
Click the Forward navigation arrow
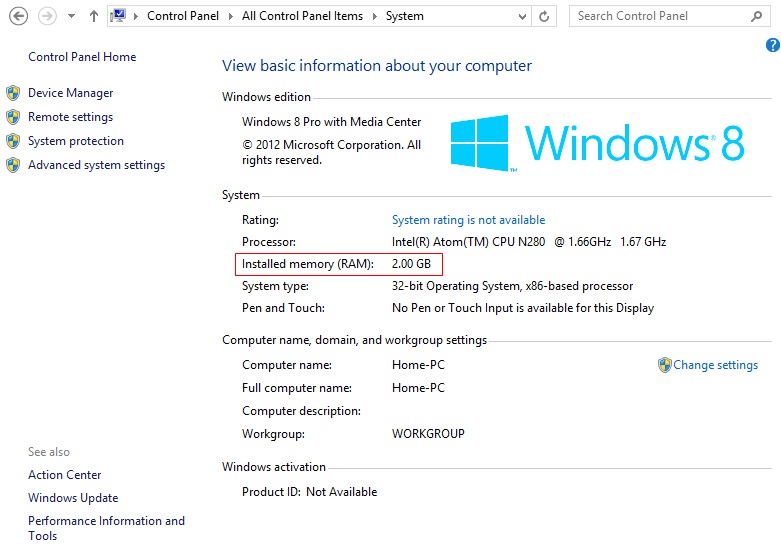click(x=46, y=16)
